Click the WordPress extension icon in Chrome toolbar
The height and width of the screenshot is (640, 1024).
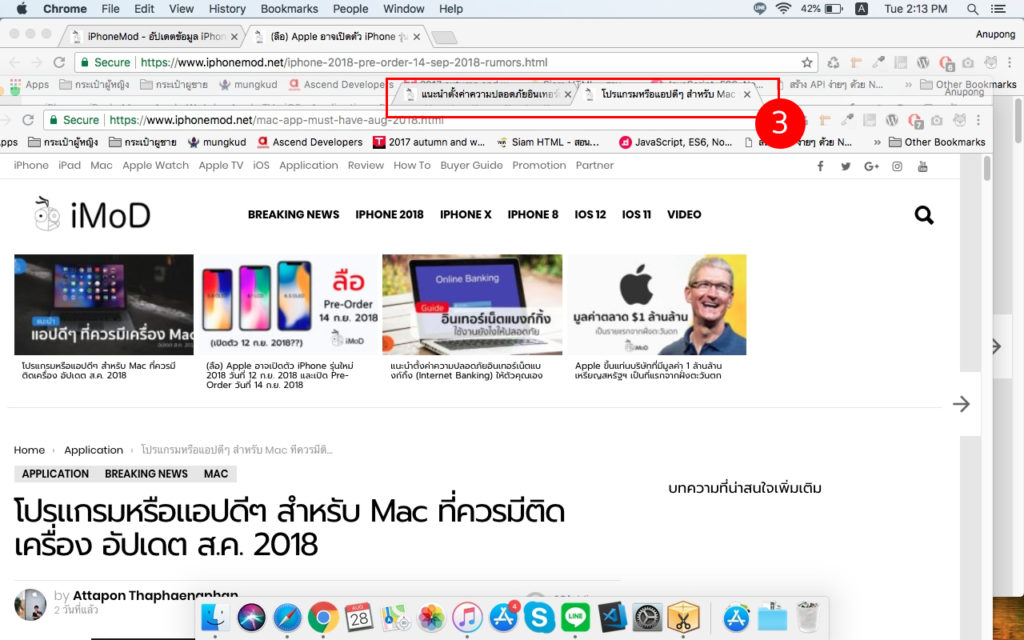click(921, 61)
